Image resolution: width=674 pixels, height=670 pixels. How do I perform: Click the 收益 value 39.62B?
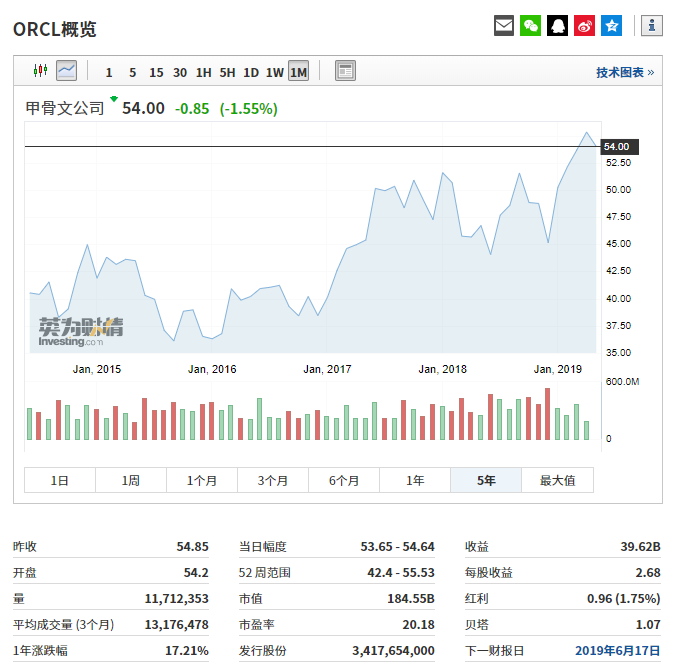click(640, 546)
